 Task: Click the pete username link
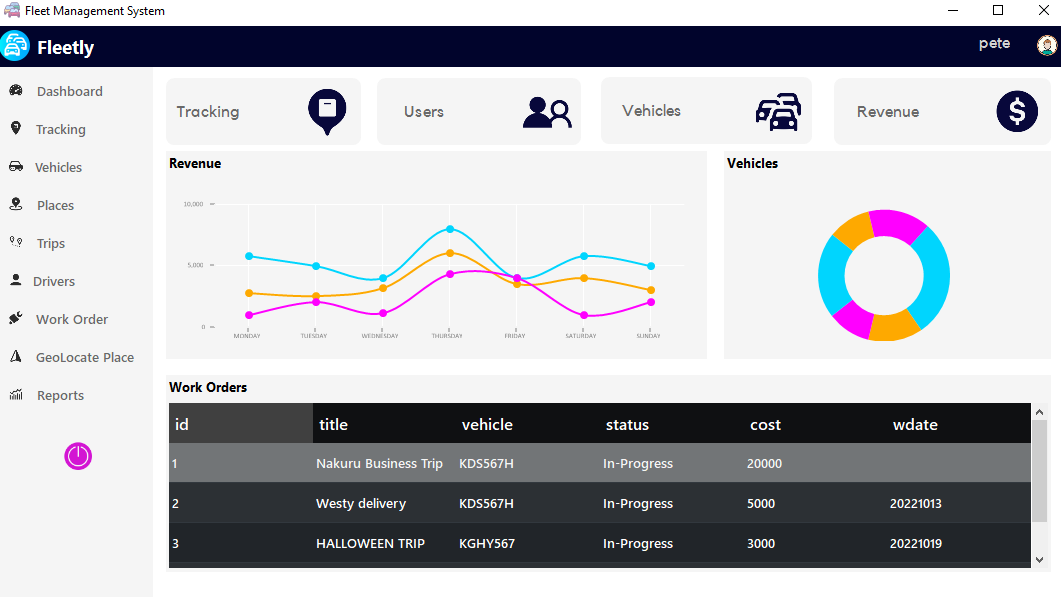pos(994,43)
